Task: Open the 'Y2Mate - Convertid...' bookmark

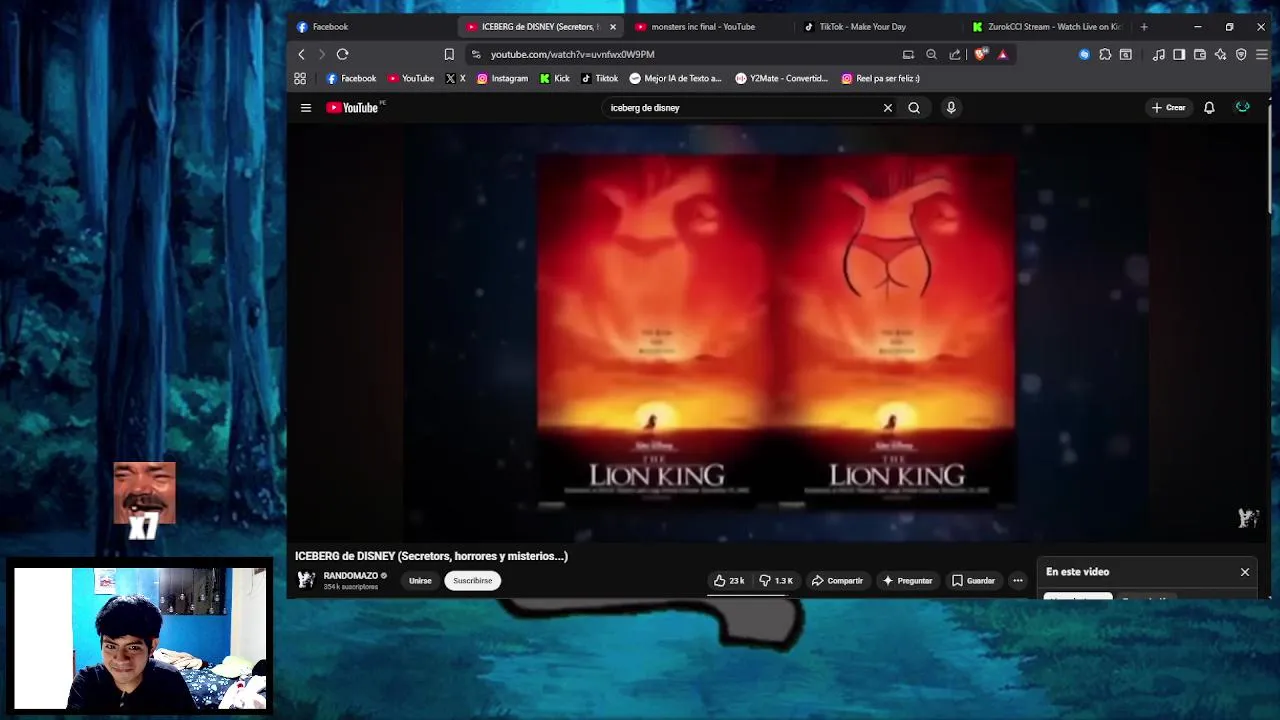Action: [x=781, y=78]
